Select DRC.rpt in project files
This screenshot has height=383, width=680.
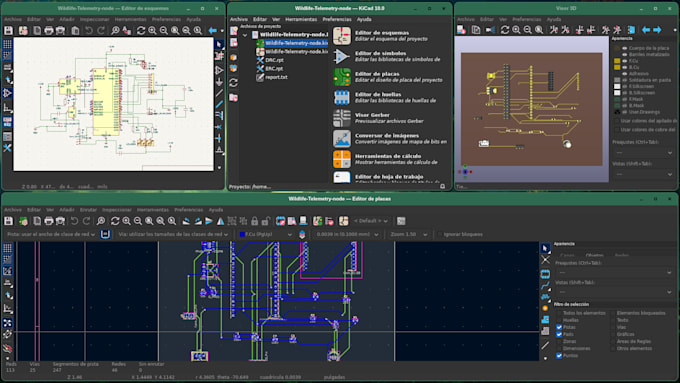click(274, 60)
